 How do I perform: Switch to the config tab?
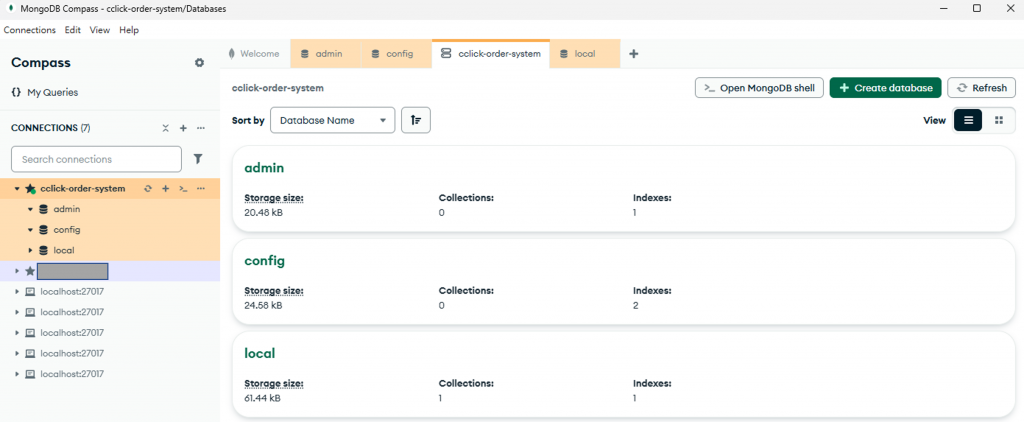397,54
